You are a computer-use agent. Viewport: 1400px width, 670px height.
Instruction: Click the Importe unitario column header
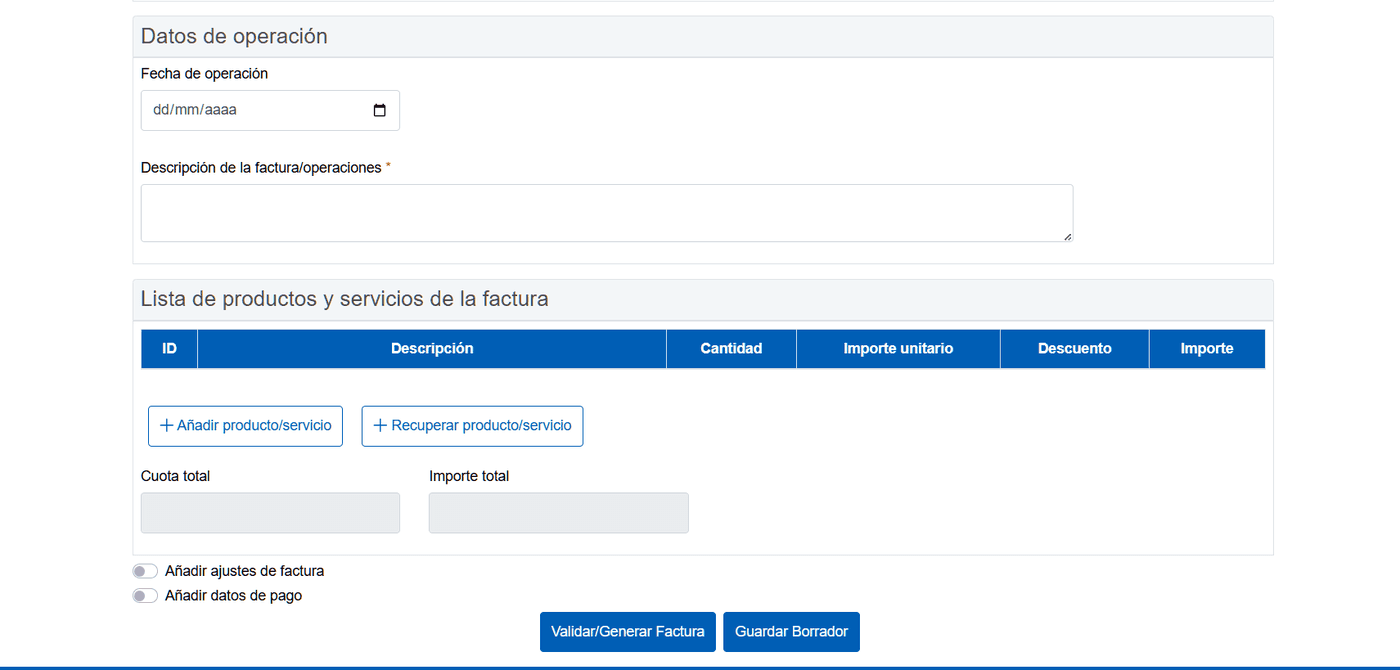(899, 349)
